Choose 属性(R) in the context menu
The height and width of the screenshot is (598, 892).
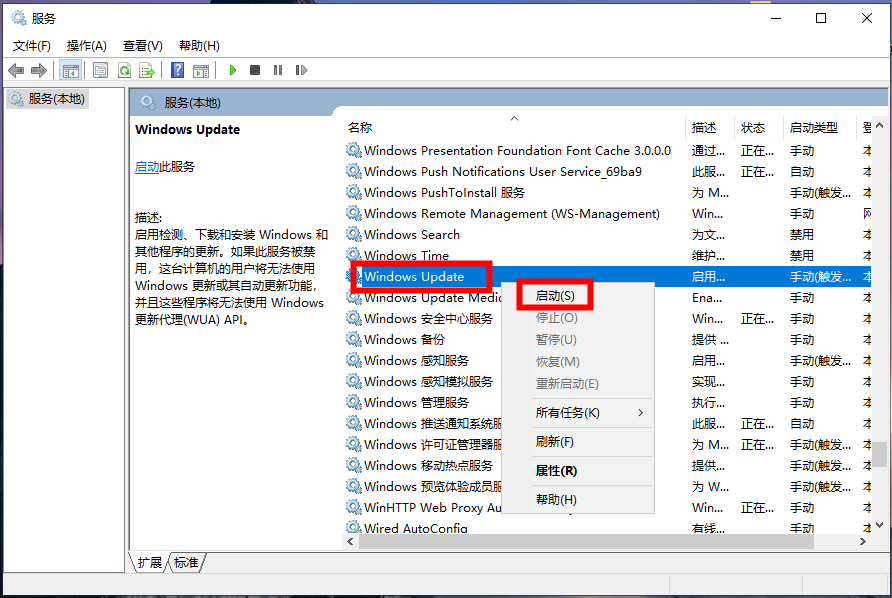point(556,471)
